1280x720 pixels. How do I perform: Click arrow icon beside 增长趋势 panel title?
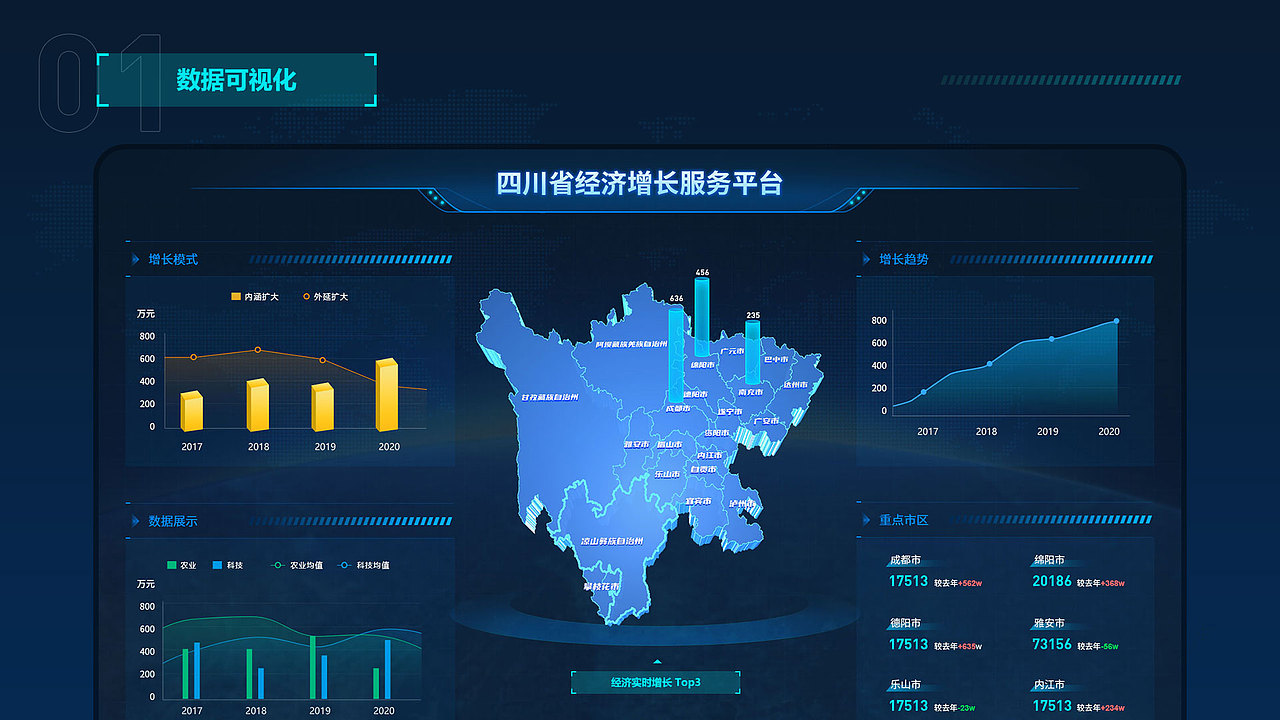[x=866, y=259]
